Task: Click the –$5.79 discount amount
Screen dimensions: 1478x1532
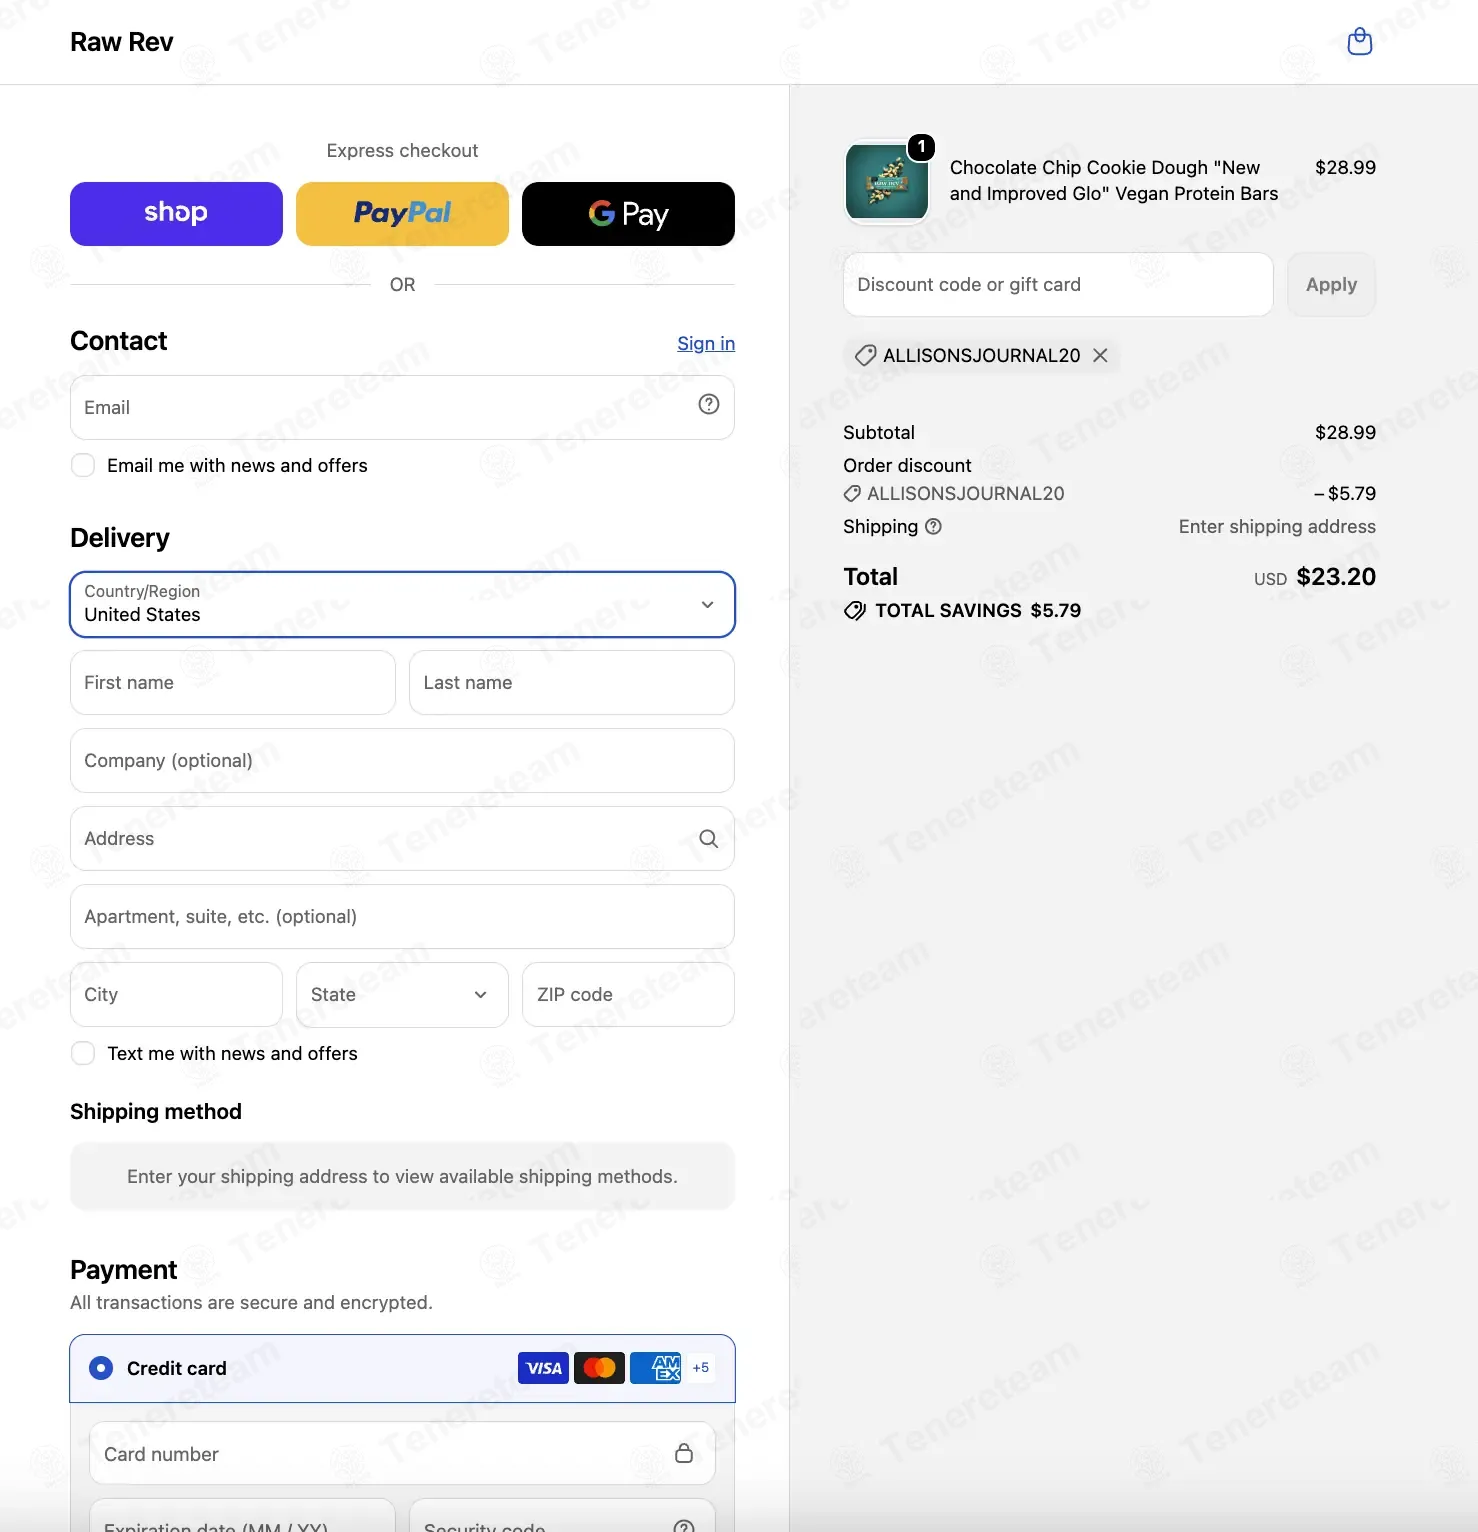Action: pyautogui.click(x=1345, y=493)
